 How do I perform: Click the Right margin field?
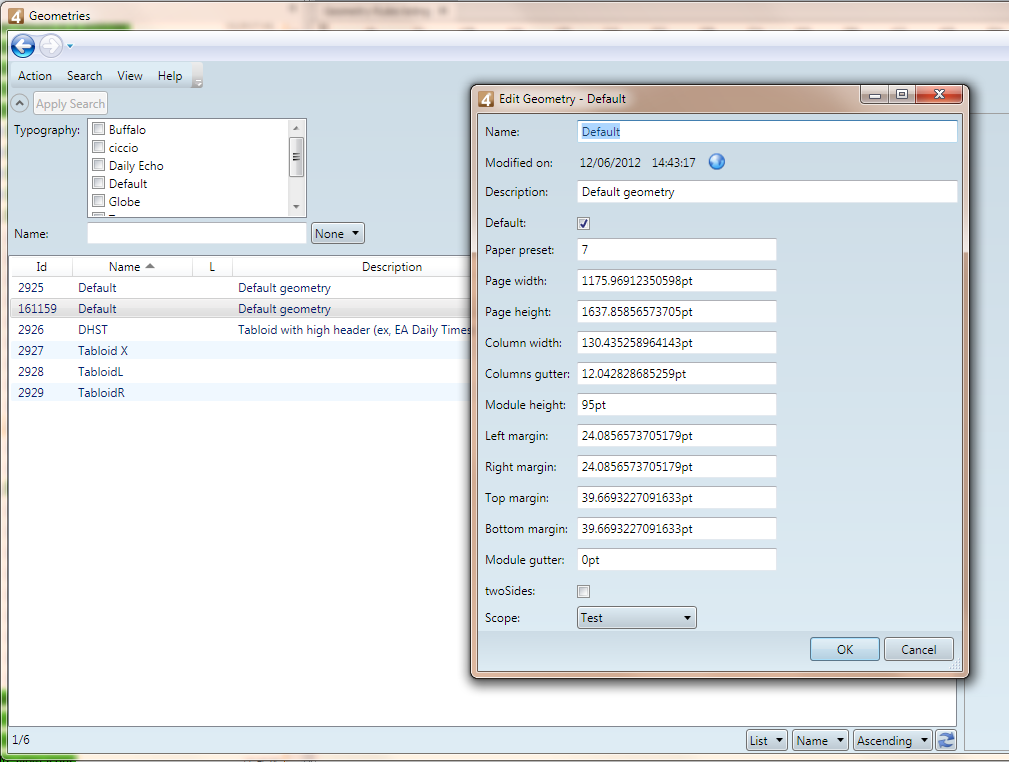tap(677, 467)
